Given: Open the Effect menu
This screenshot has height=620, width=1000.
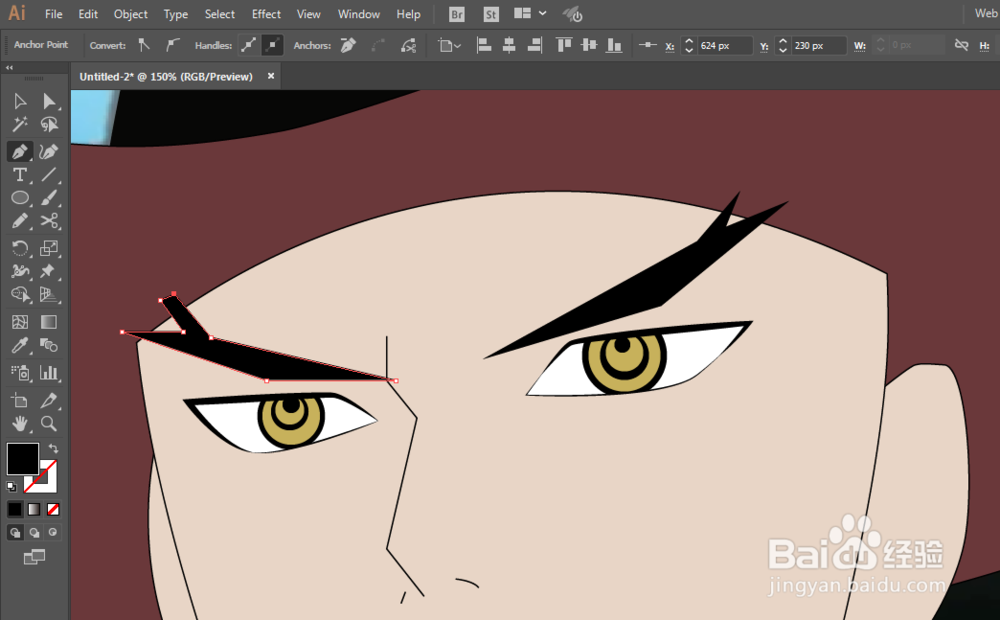Looking at the screenshot, I should pos(266,14).
